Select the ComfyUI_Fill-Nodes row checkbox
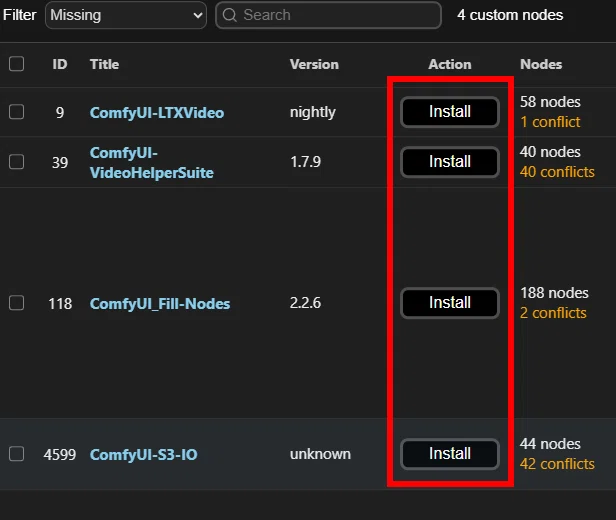The width and height of the screenshot is (616, 520). [x=16, y=303]
